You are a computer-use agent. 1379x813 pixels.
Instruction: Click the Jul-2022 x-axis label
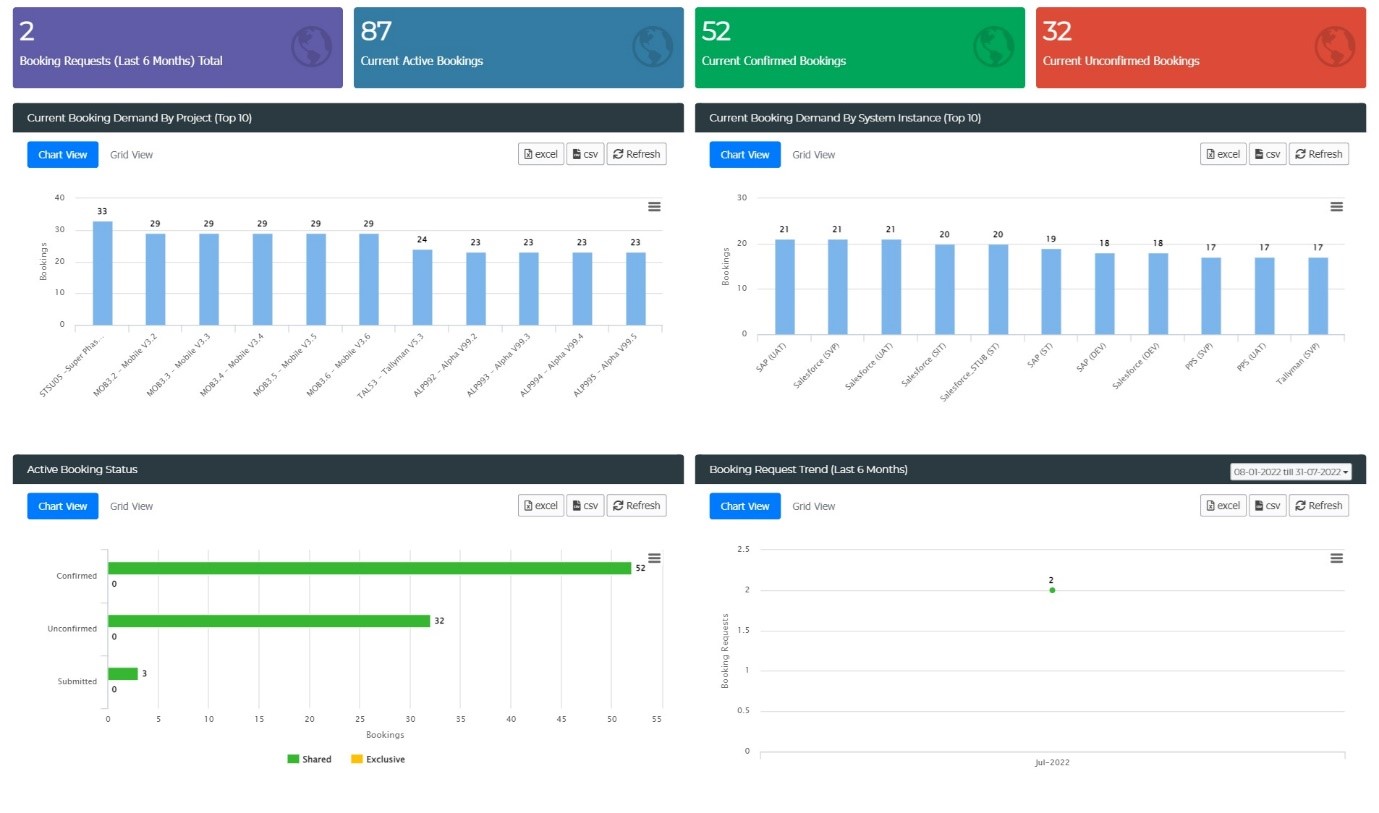1052,763
